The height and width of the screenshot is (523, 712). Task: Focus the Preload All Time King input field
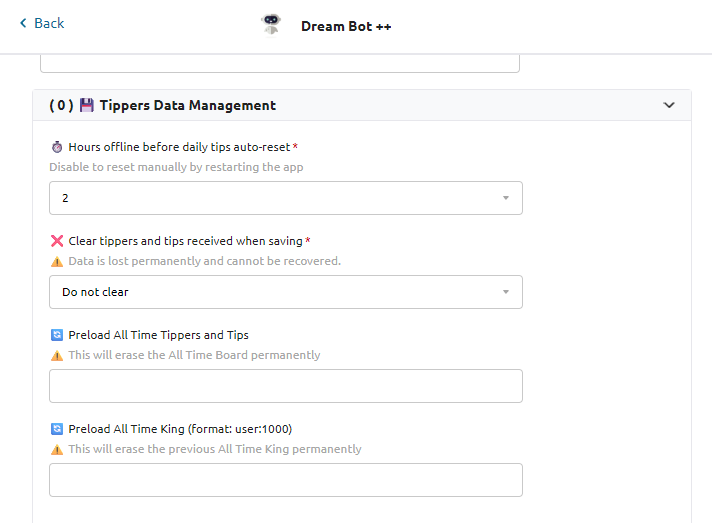[286, 480]
